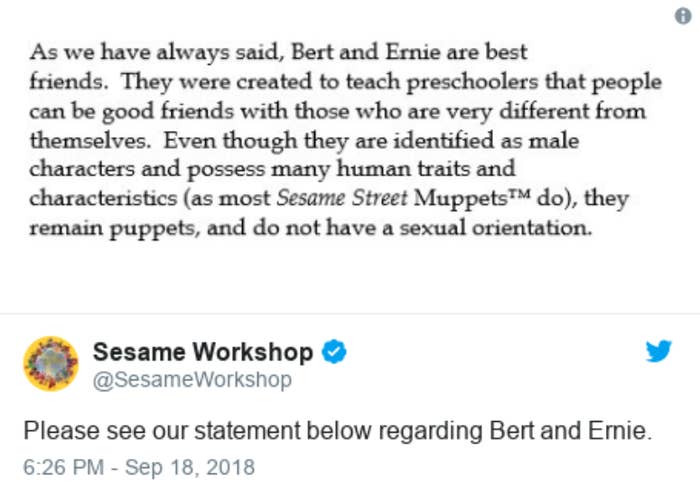The image size is (700, 487).
Task: Open the @SesameWorkshop handle link
Action: click(192, 380)
